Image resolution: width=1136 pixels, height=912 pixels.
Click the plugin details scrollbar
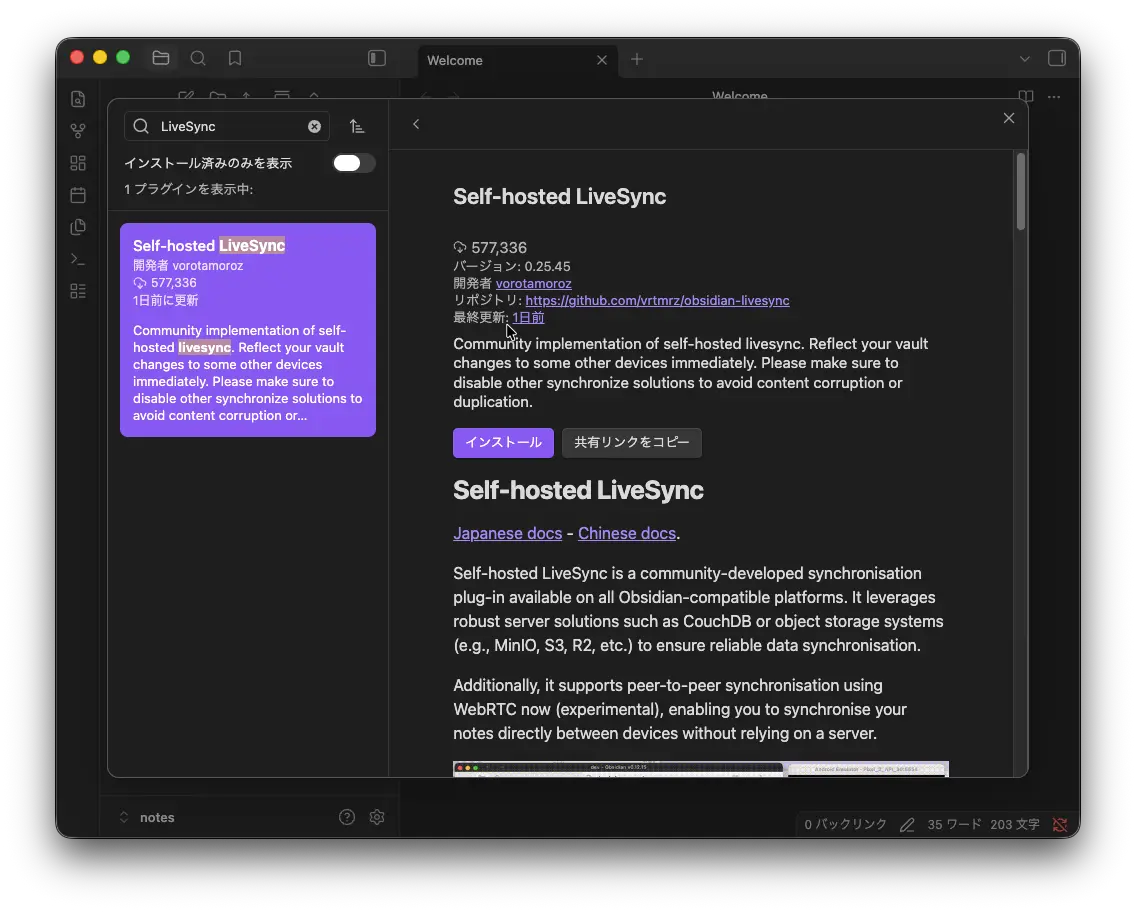pyautogui.click(x=1021, y=192)
